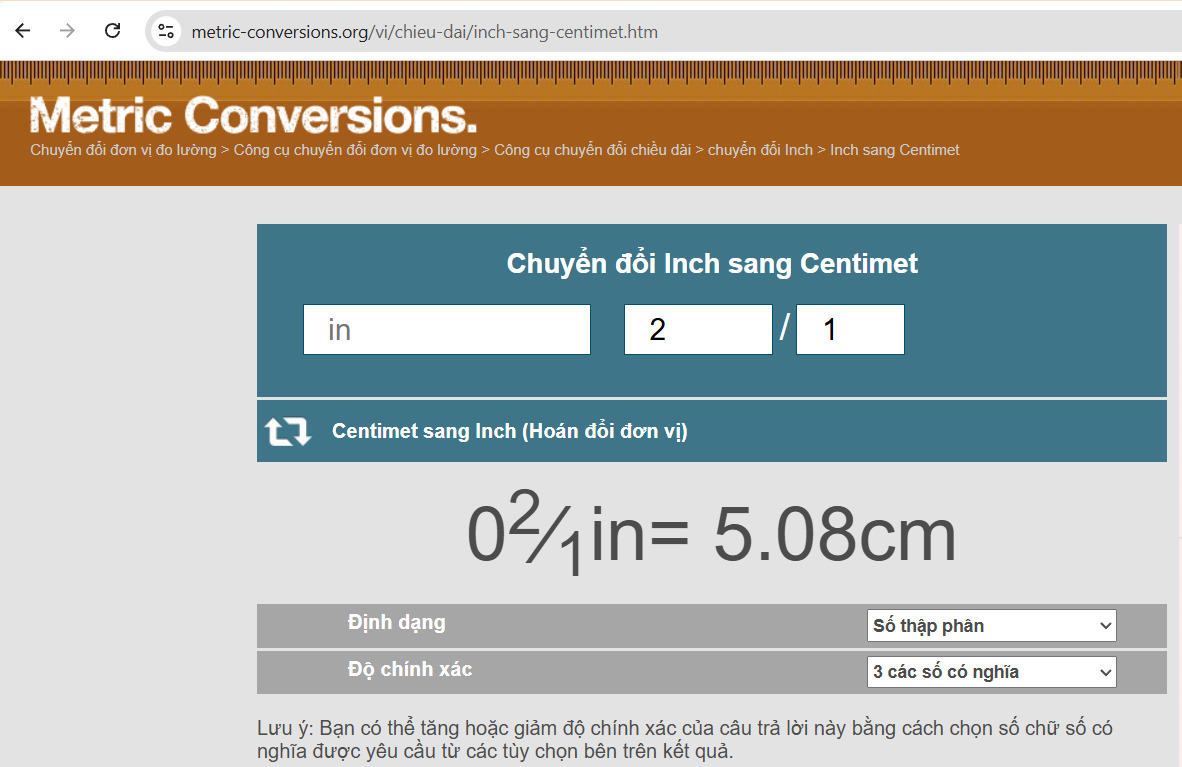Focus the browser address bar URL

click(424, 32)
